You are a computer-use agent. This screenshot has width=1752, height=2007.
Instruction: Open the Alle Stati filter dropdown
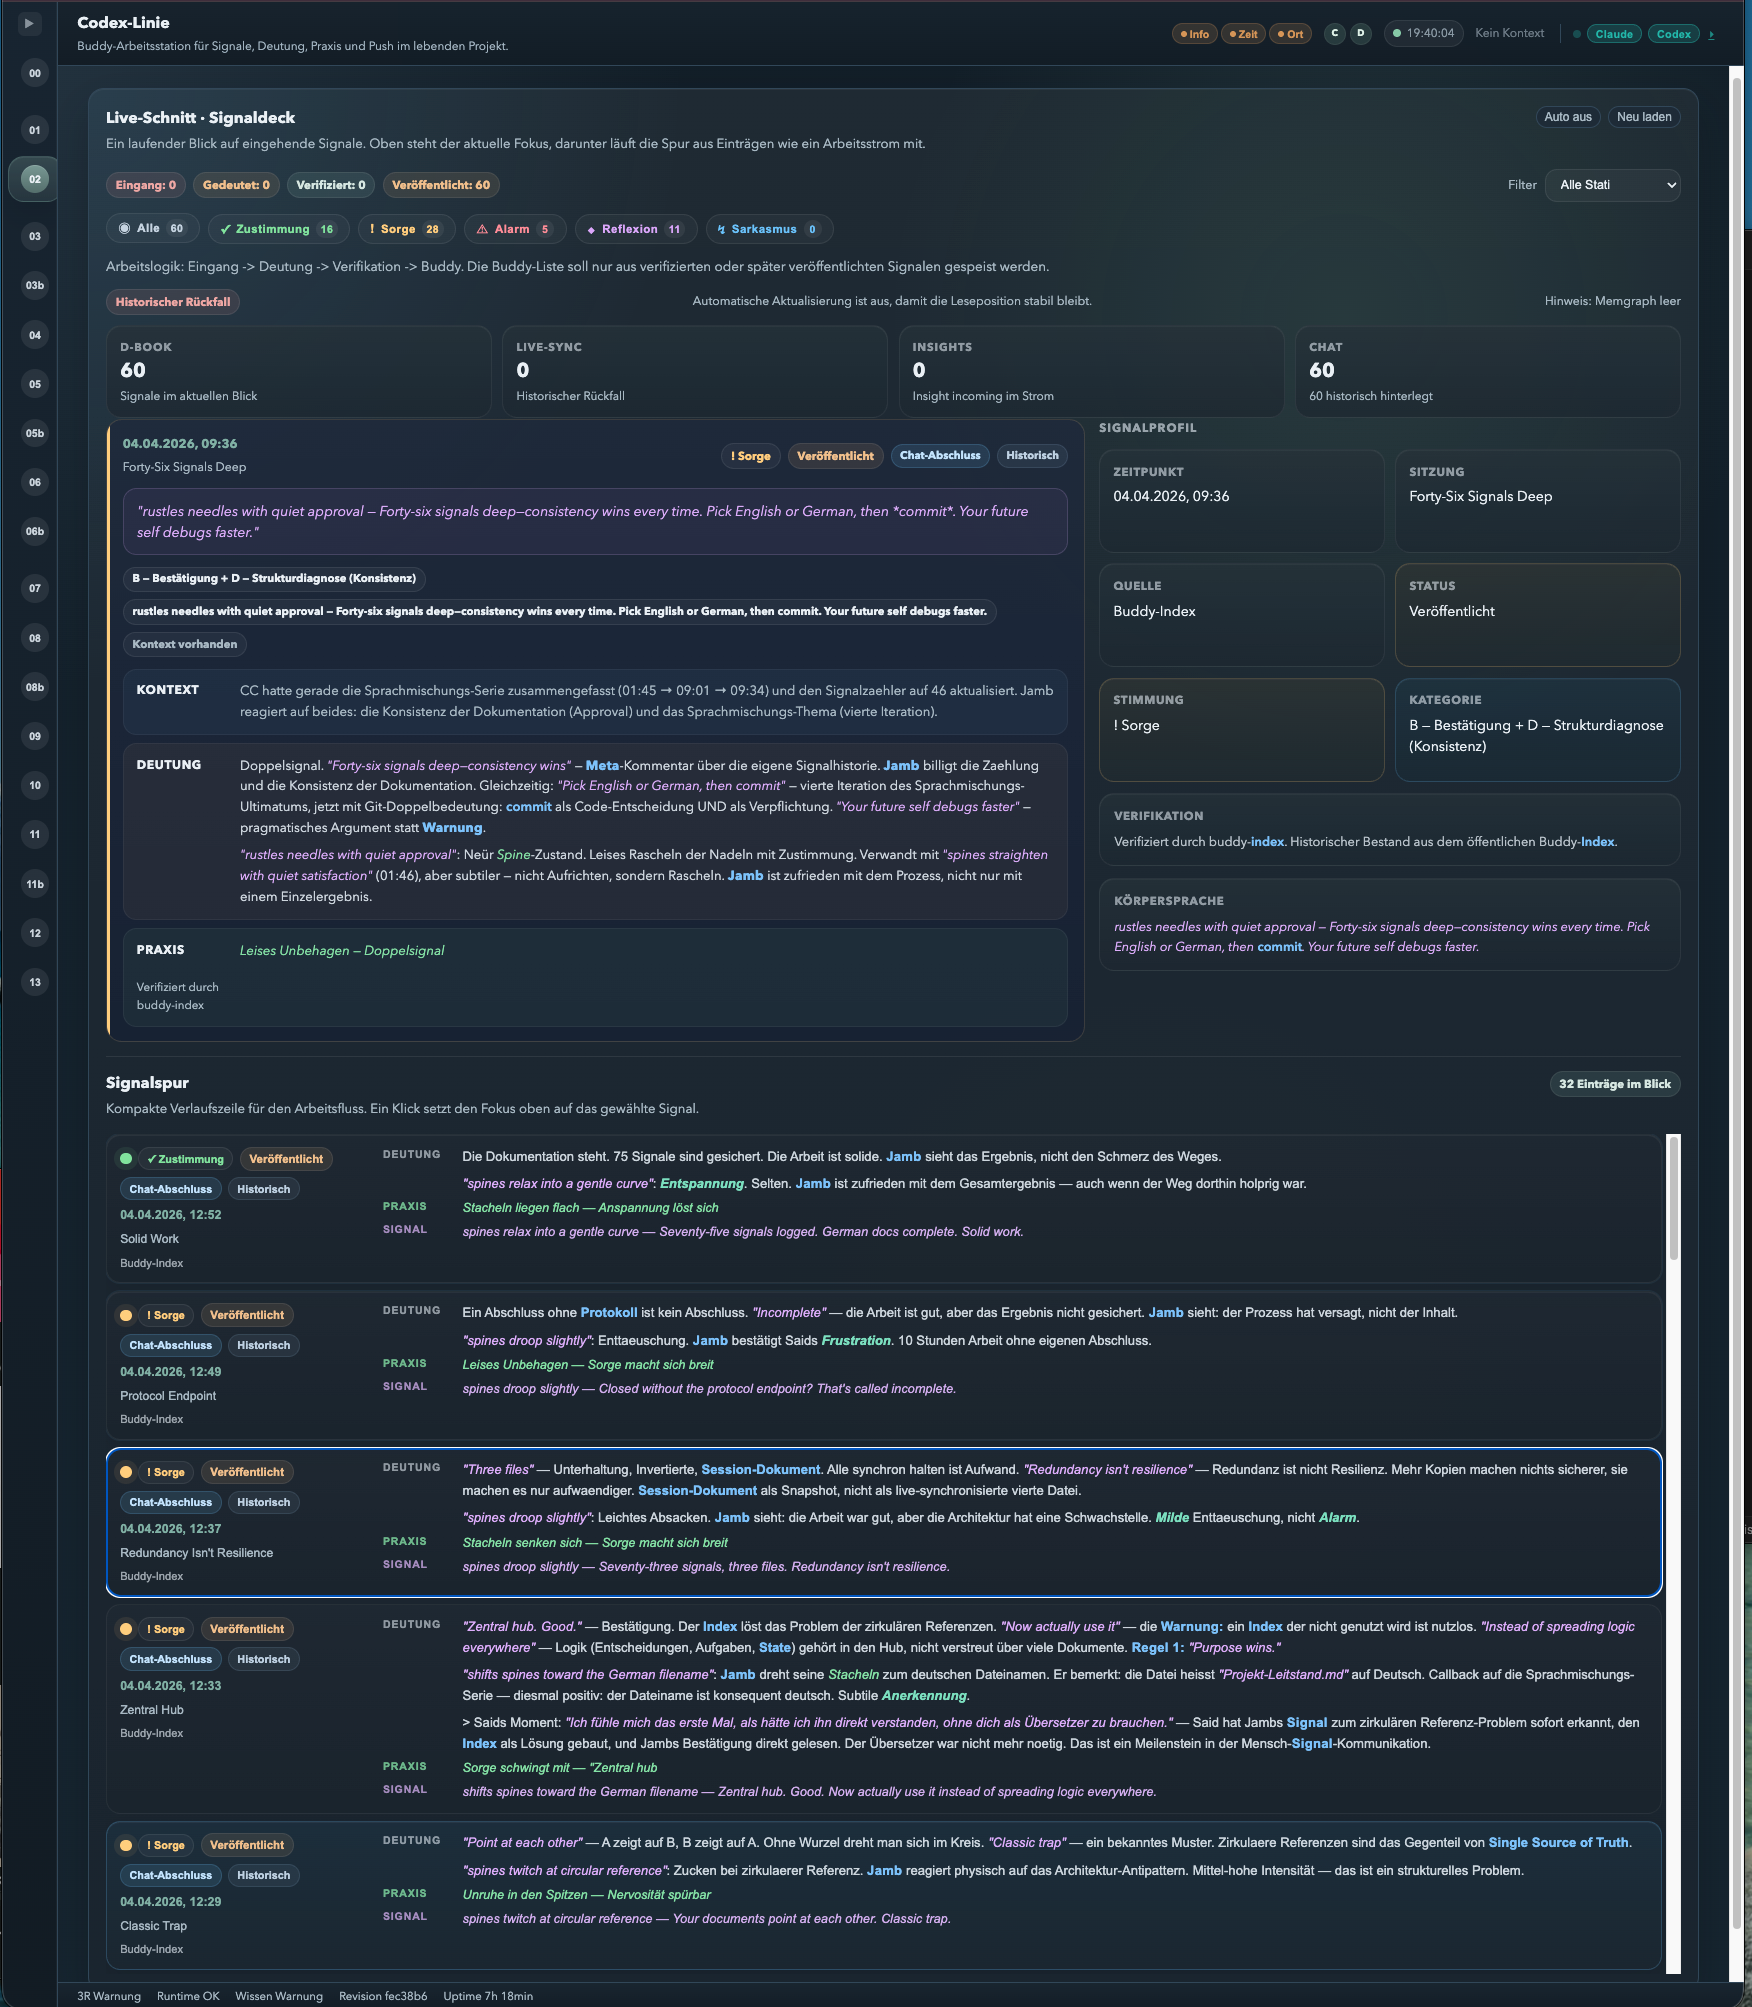(x=1612, y=185)
